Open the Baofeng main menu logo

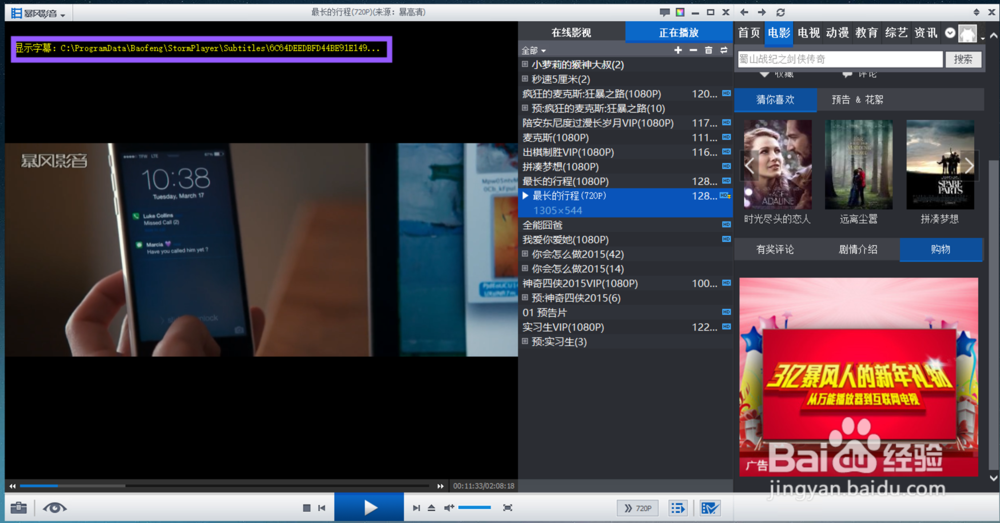coord(38,13)
